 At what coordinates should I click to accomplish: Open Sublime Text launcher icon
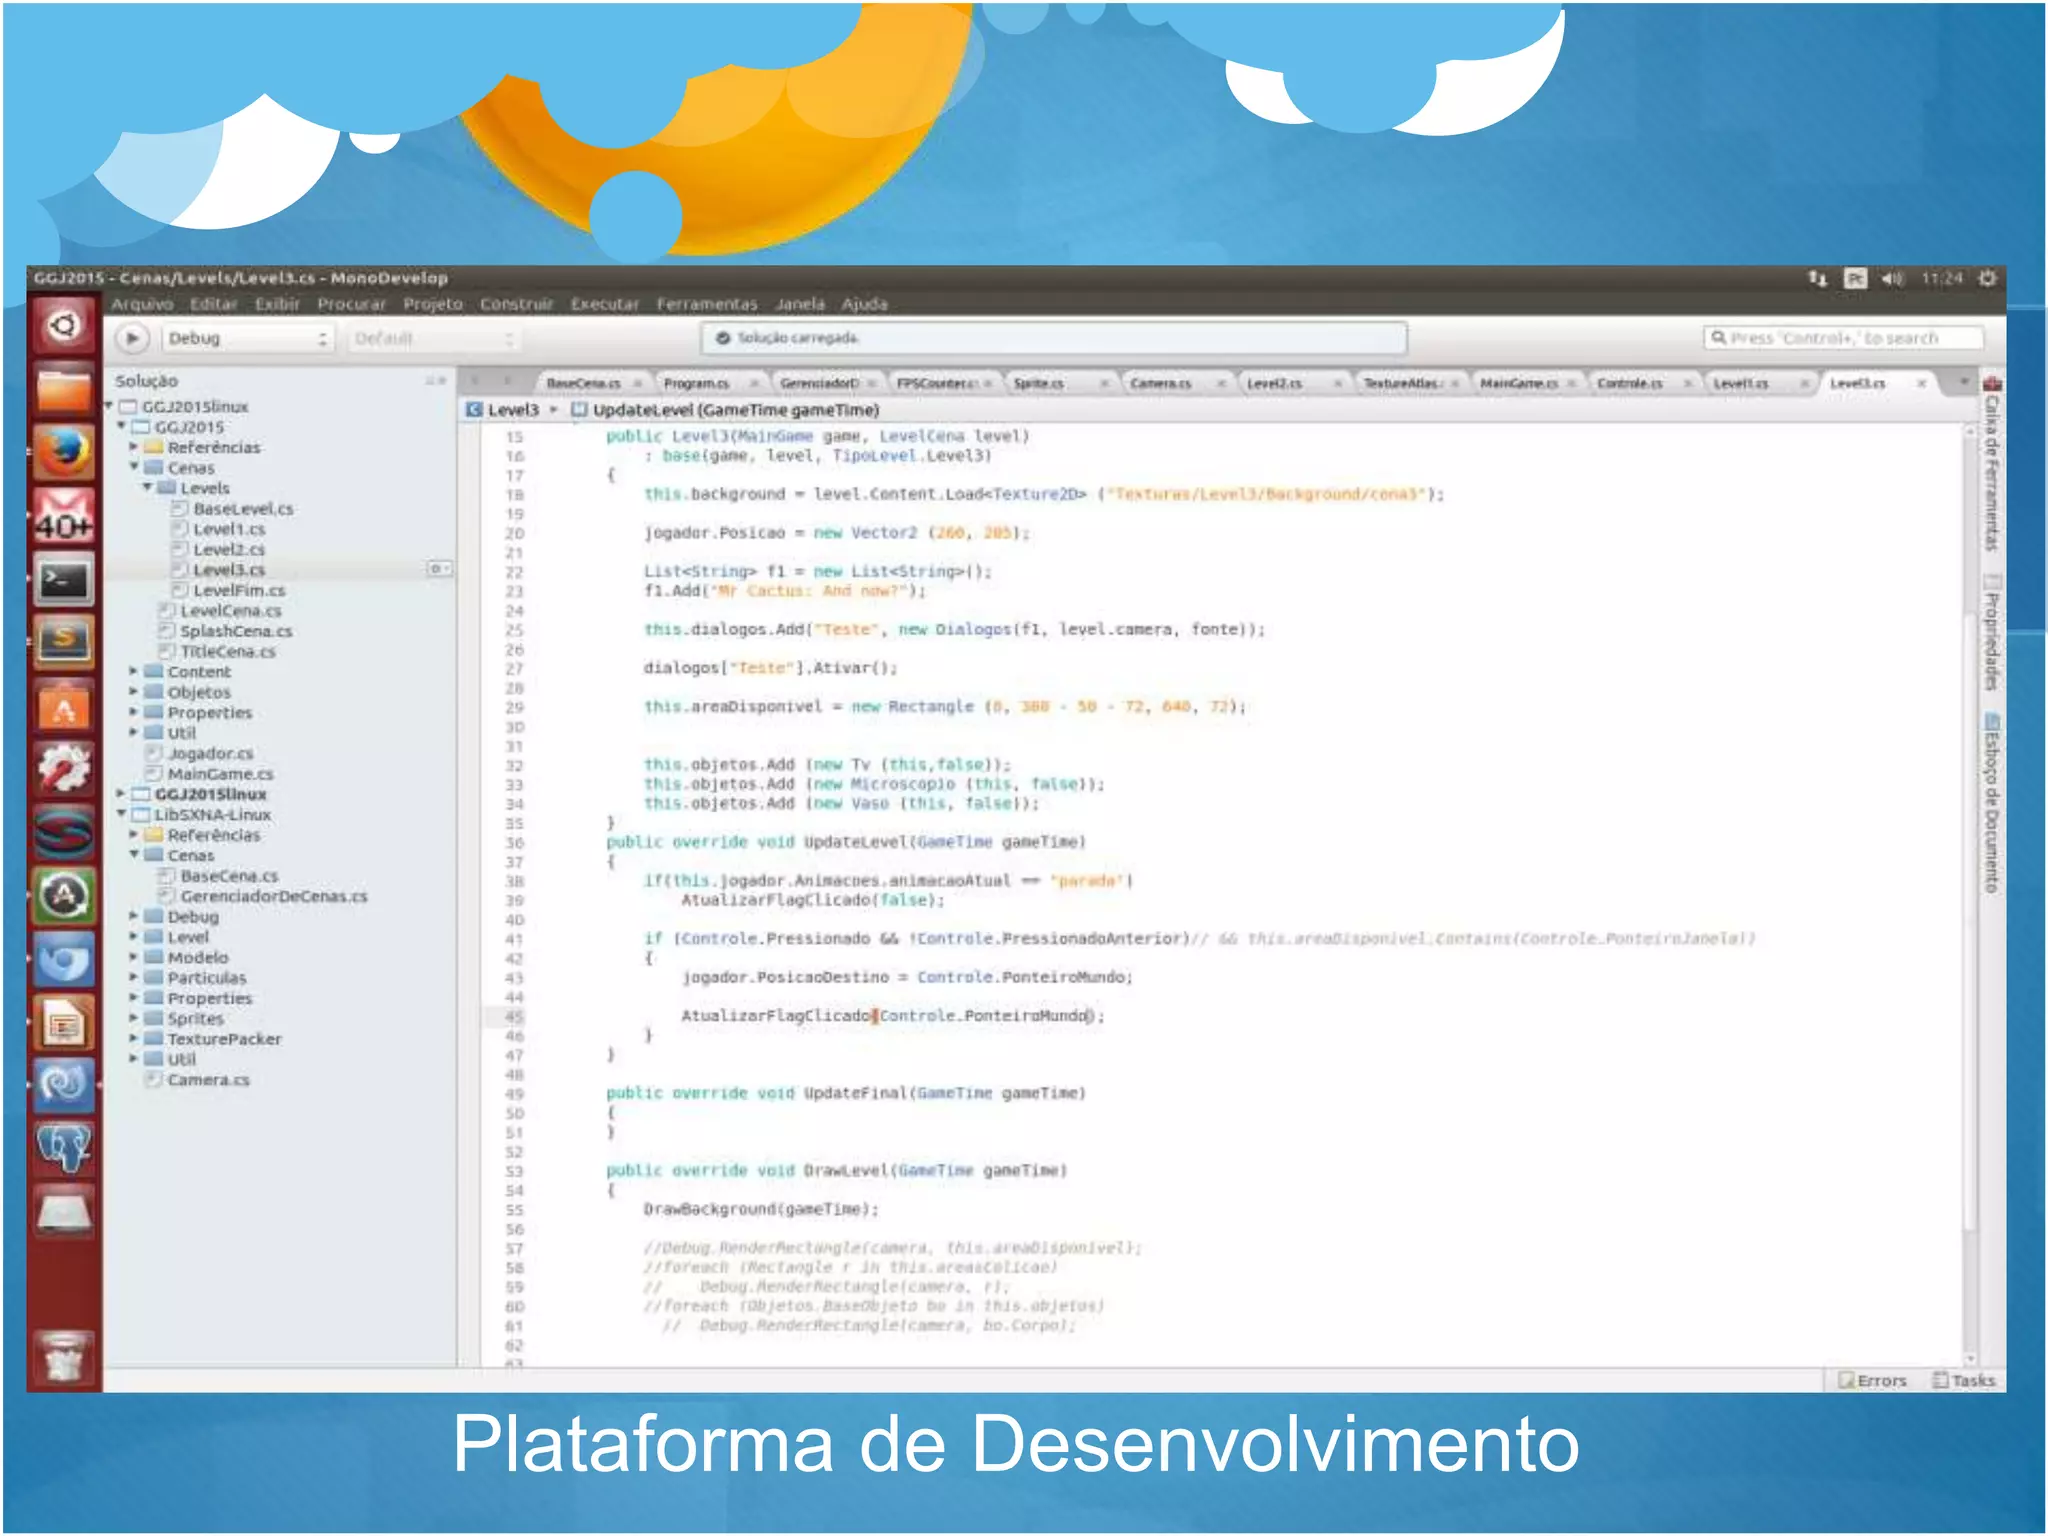(x=64, y=641)
